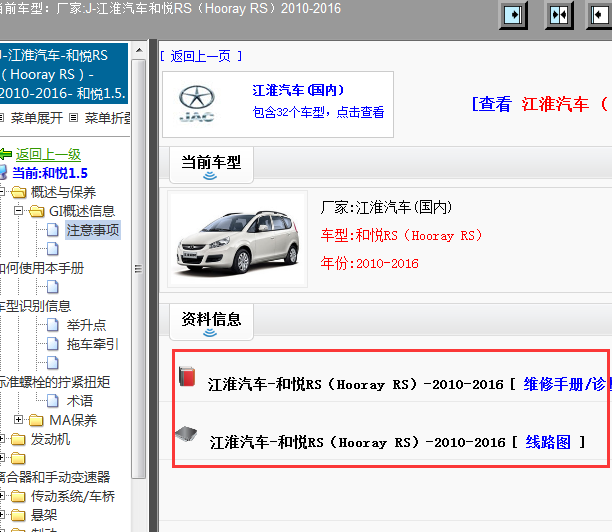Click the MA保养 folder icon
This screenshot has height=532, width=612.
click(37, 420)
